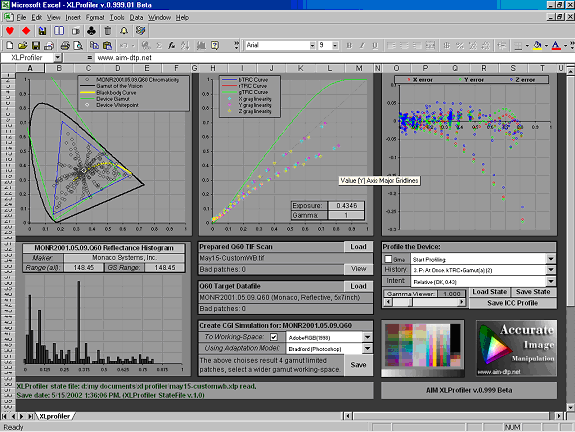Click the yellow bell toolbar icon
The image size is (575, 432).
coord(124,31)
